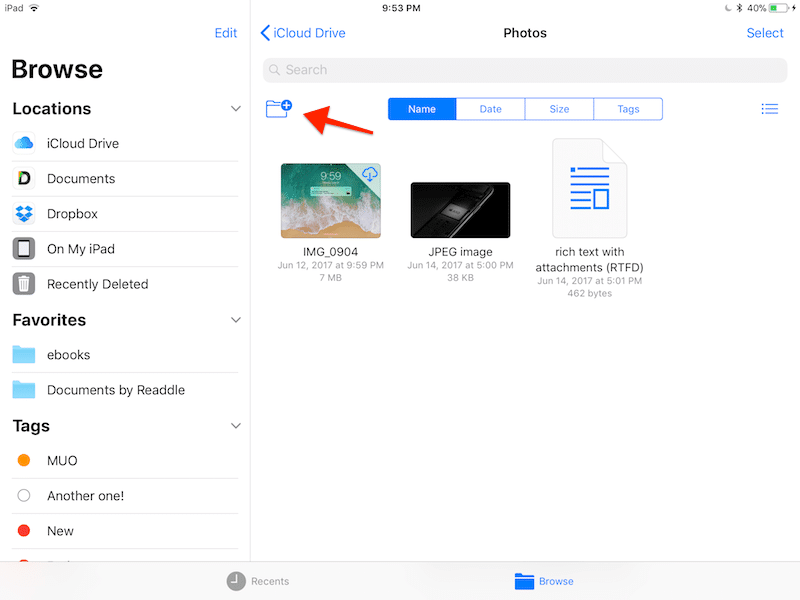Tap the Select button
800x600 pixels.
(765, 33)
